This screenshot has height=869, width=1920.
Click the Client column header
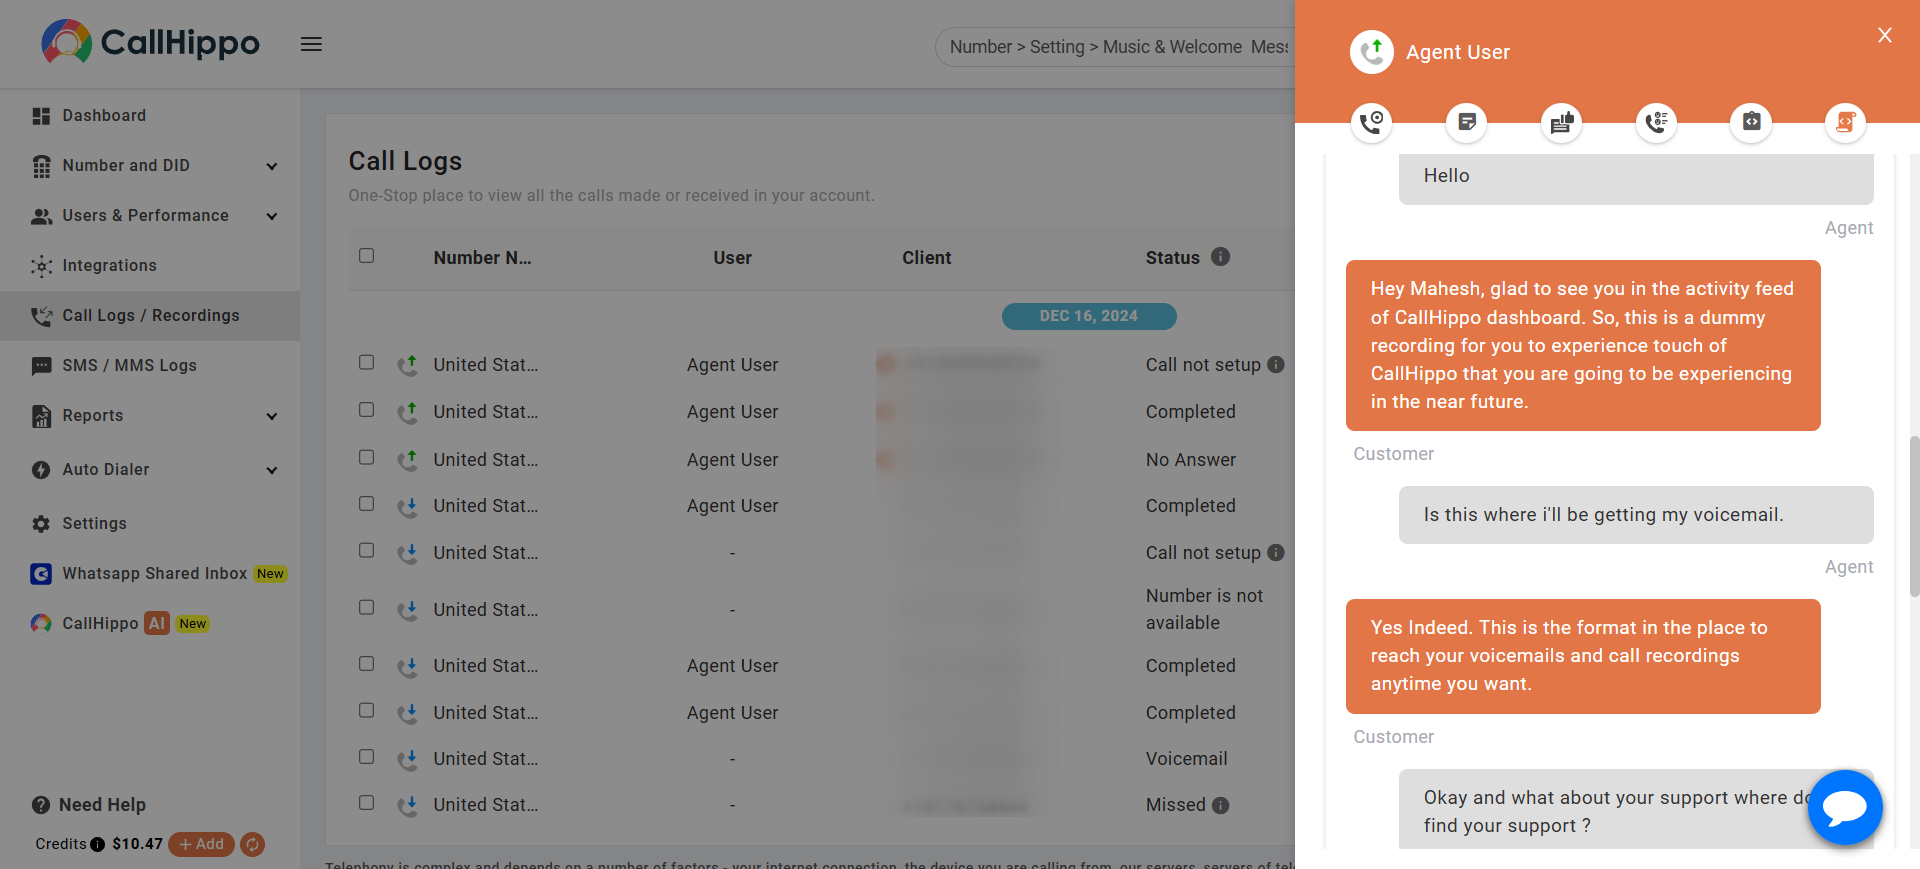pyautogui.click(x=926, y=258)
